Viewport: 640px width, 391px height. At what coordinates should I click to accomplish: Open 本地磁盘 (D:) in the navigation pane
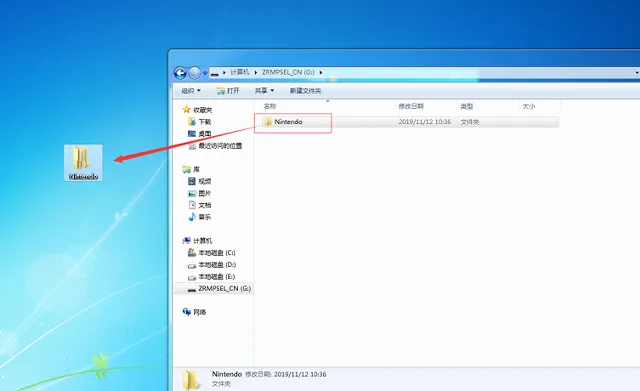[x=211, y=264]
